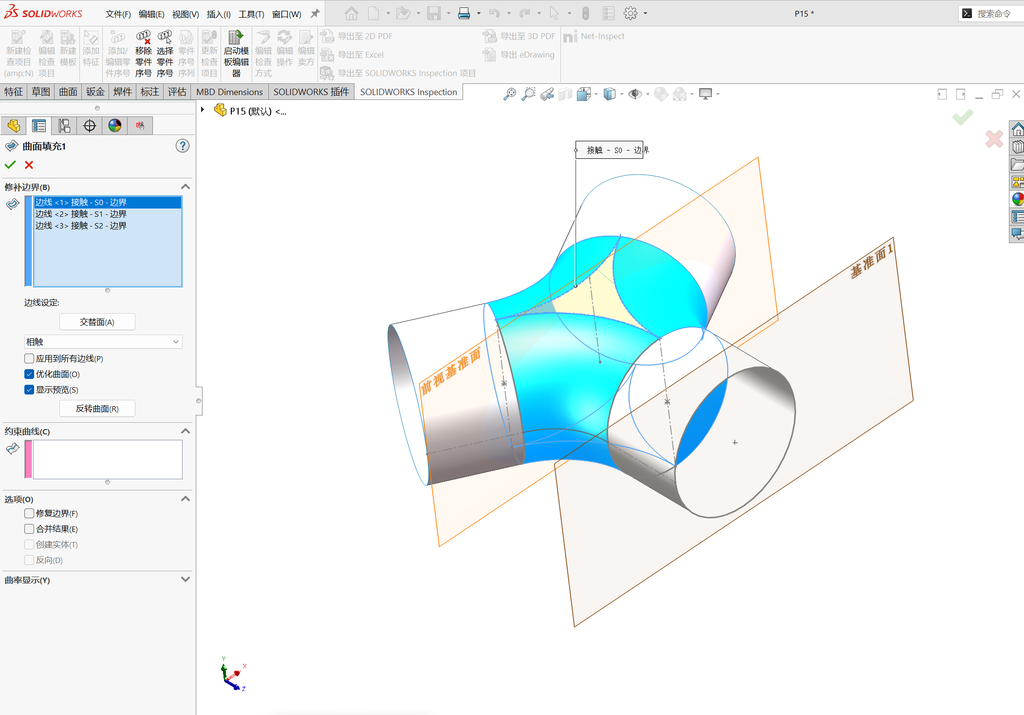Collapse the 修补边界(B) section
The image size is (1024, 715).
coord(185,187)
